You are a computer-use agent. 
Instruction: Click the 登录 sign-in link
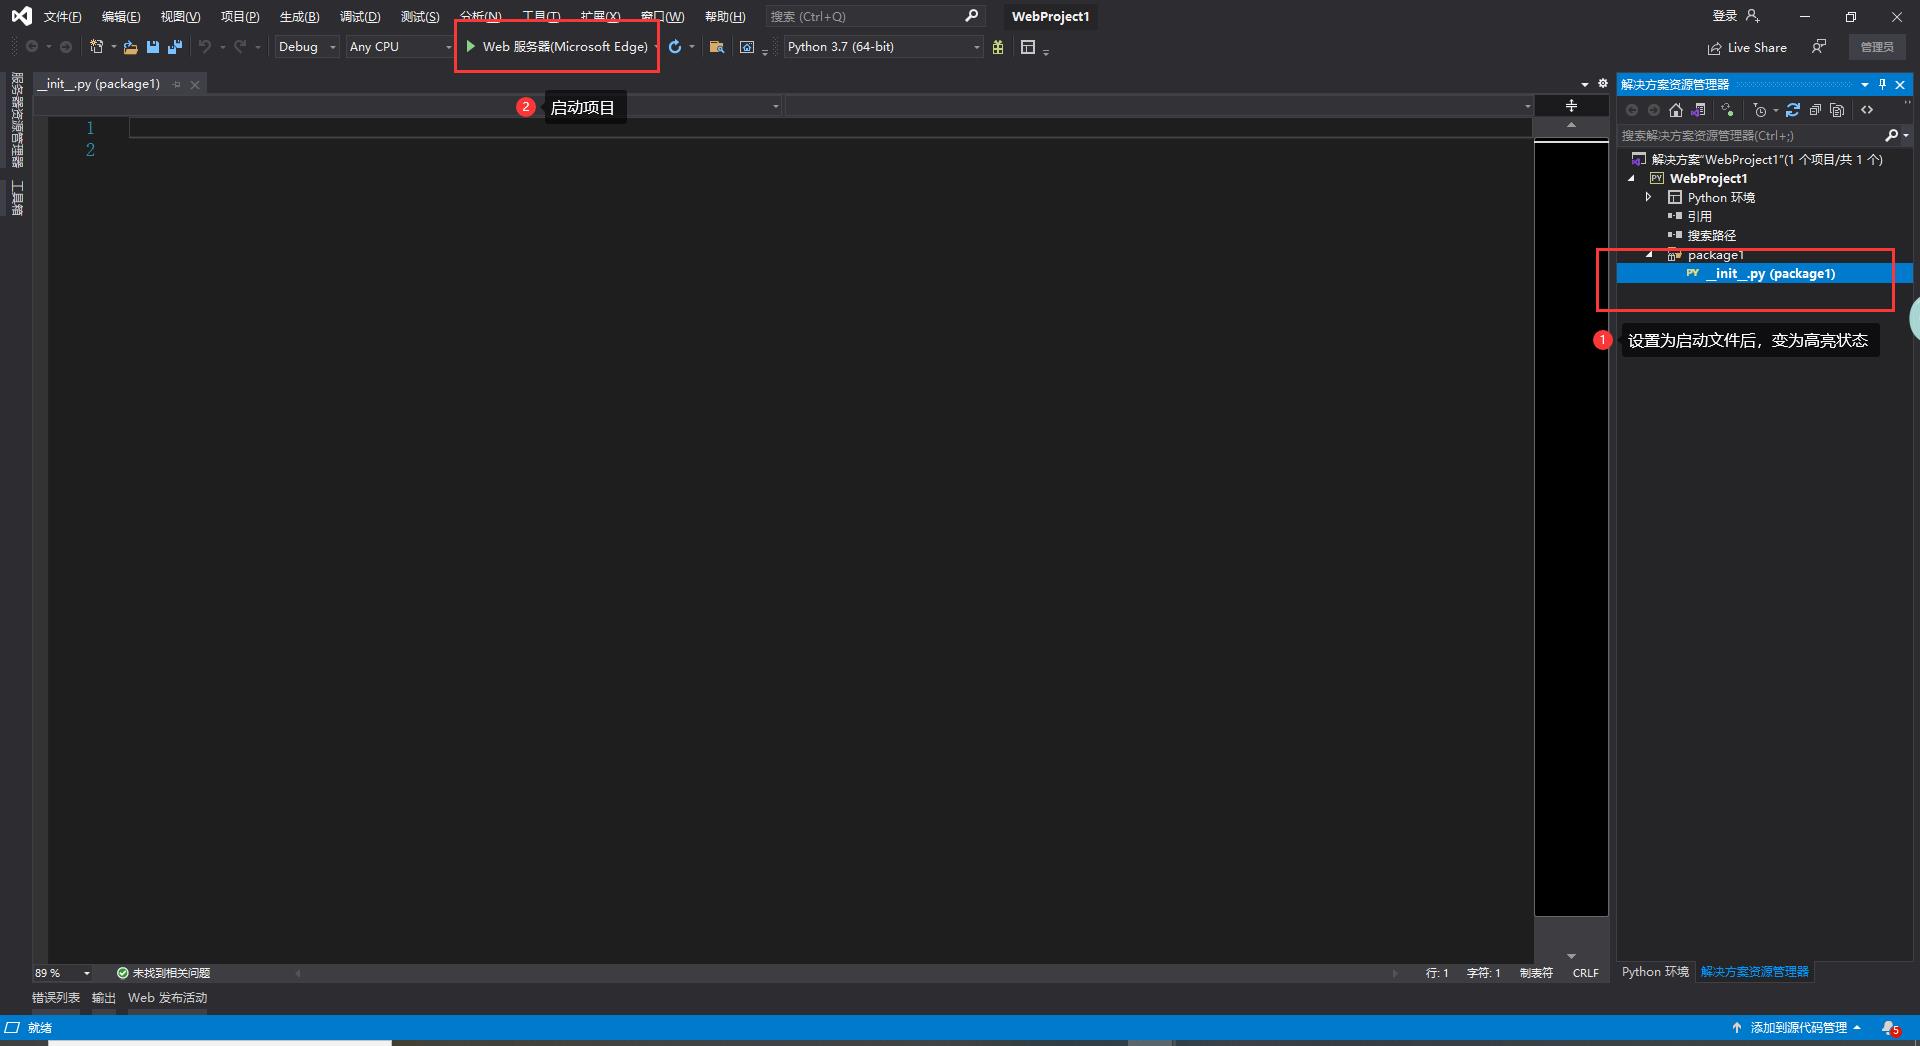[x=1725, y=16]
